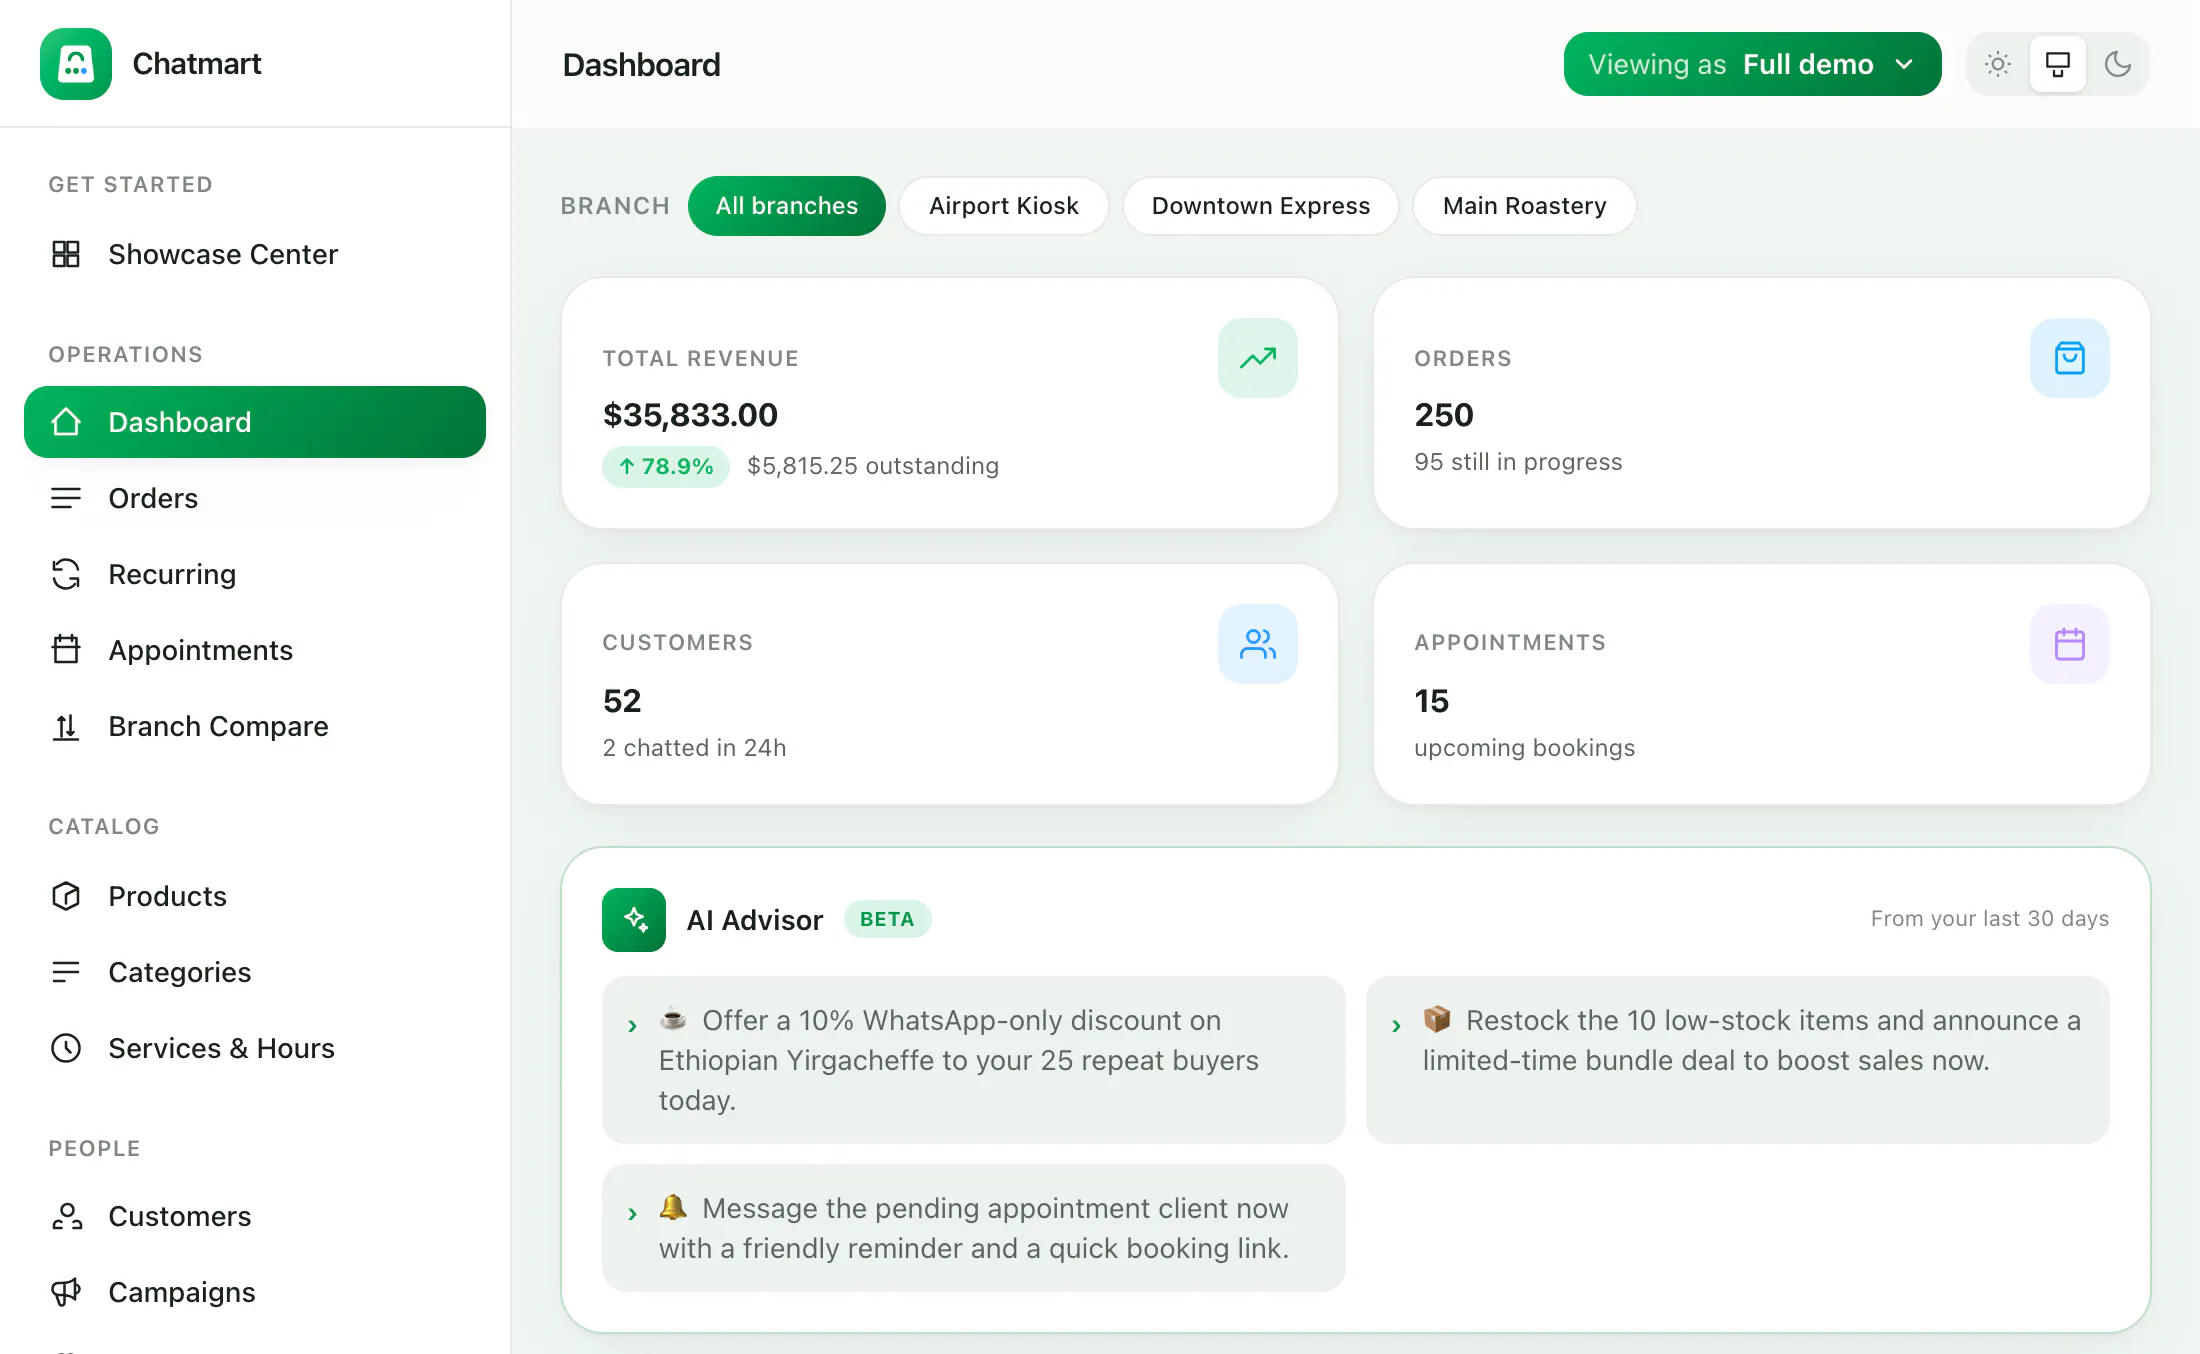Select system theme with the monitor icon
Viewport: 2200px width, 1354px height.
[2058, 64]
